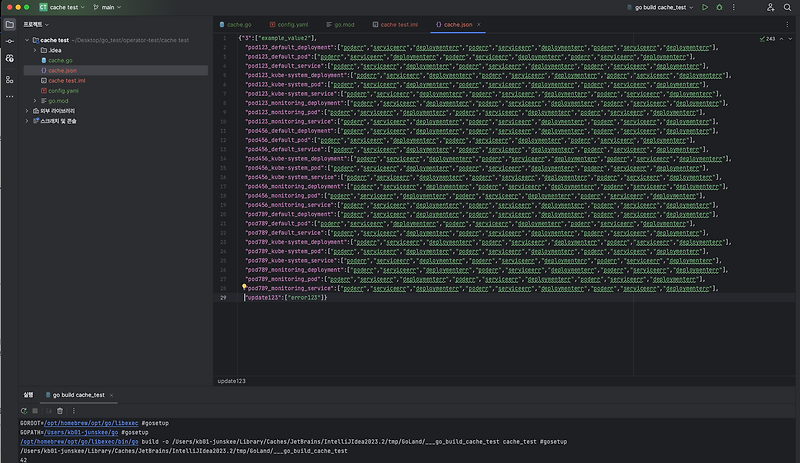Open the Commit tool window
Screen dimensions: 800x463
[9, 41]
